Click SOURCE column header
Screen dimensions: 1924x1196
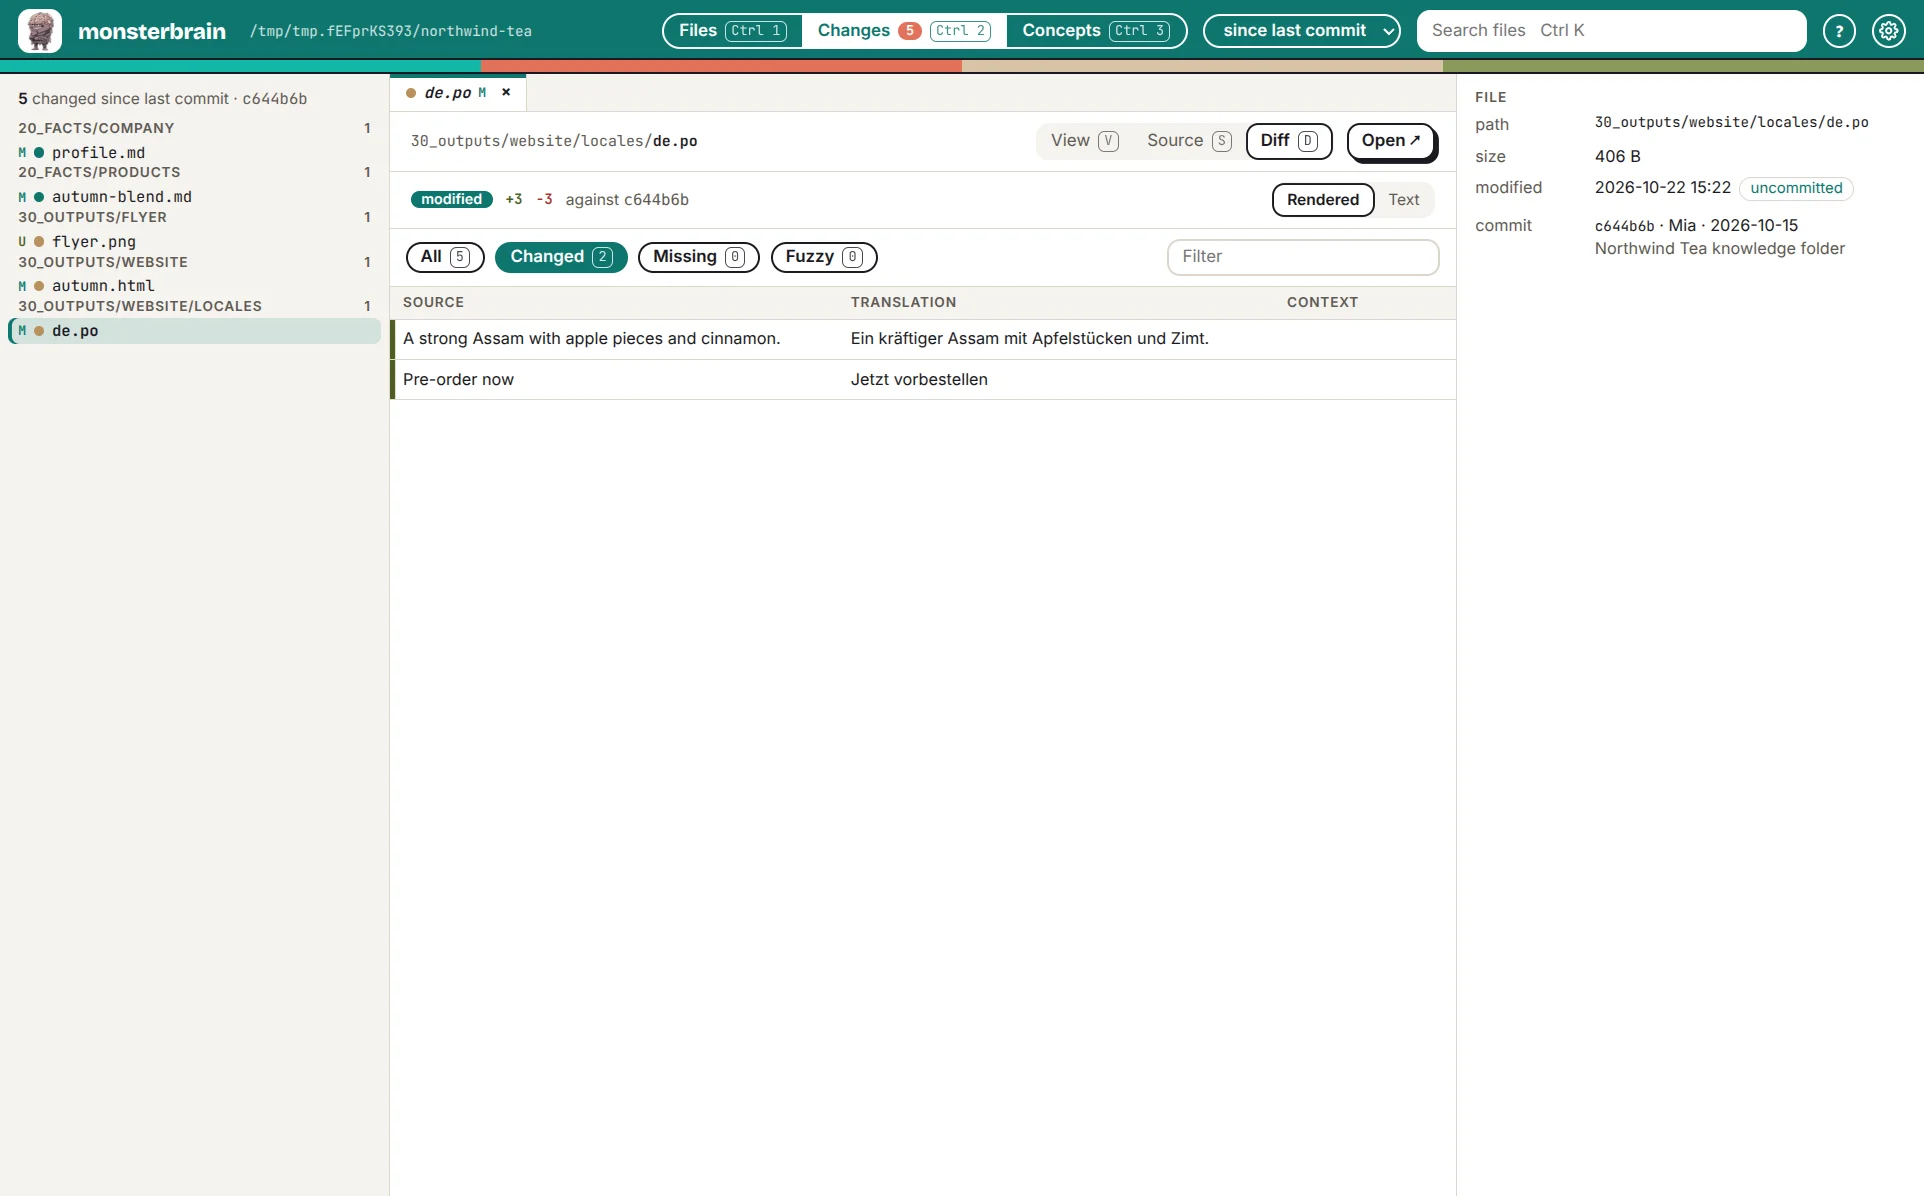pos(433,302)
